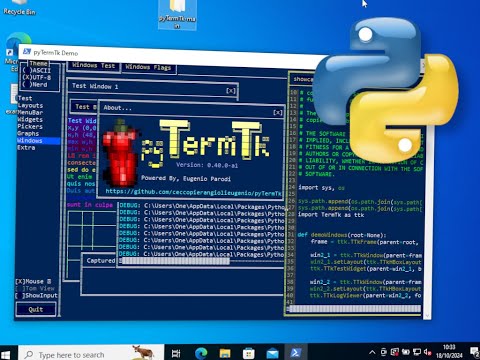
Task: Open notifications center icon
Action: [x=474, y=352]
